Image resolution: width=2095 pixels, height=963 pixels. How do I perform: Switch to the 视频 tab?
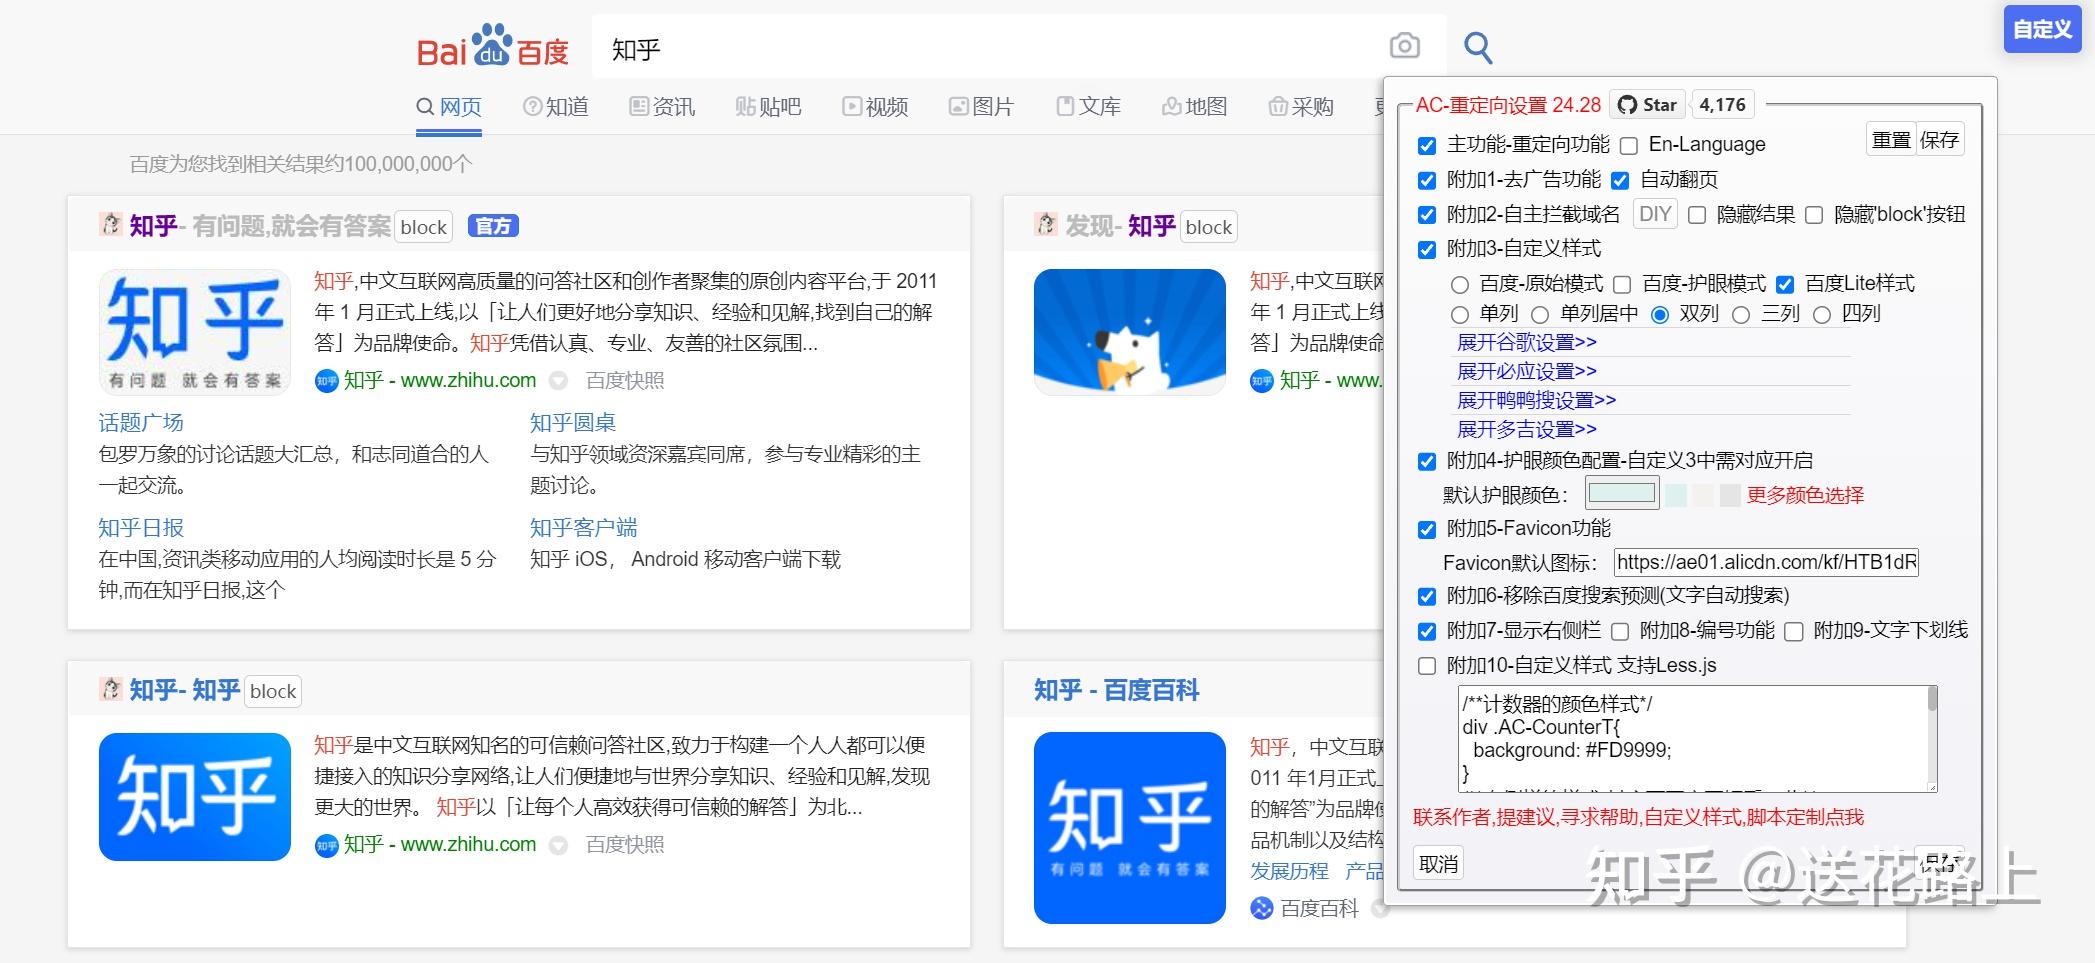(875, 106)
